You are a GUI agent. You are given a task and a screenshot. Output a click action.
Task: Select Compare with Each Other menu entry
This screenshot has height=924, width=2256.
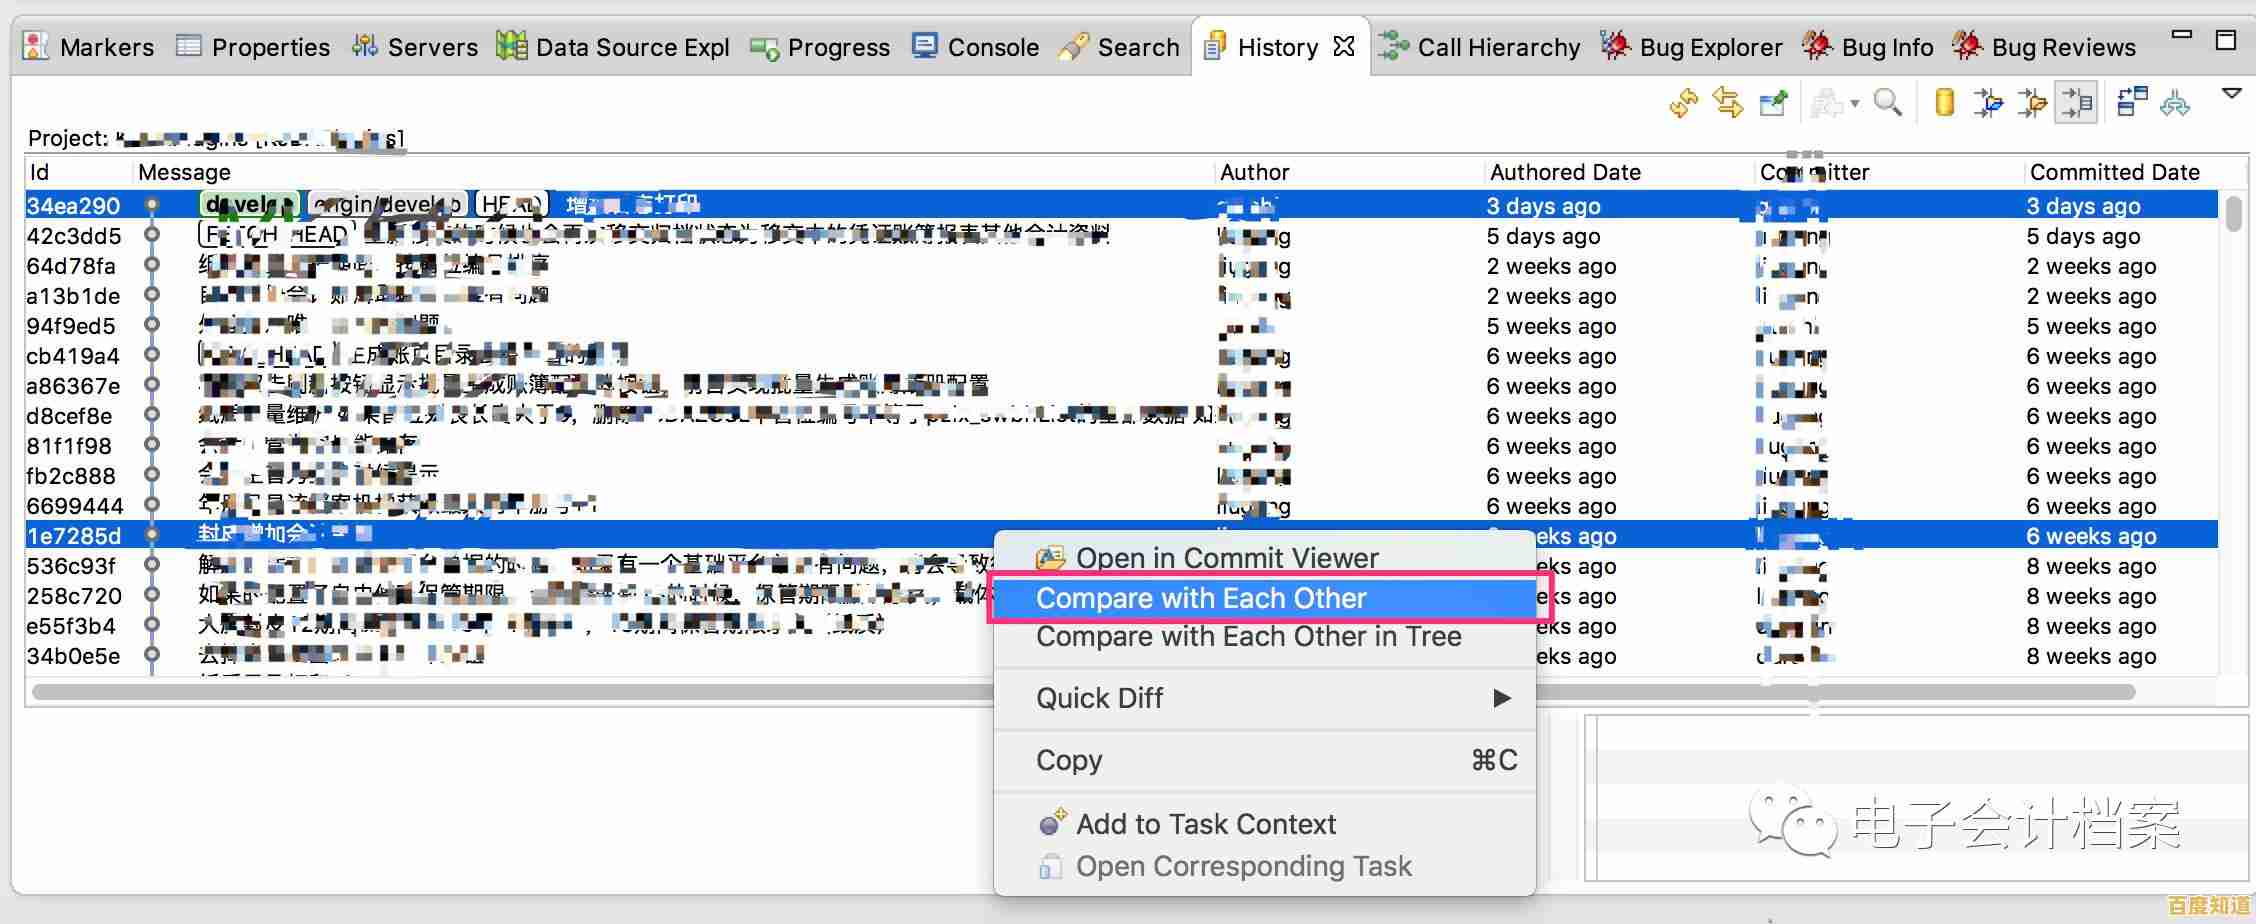point(1201,598)
